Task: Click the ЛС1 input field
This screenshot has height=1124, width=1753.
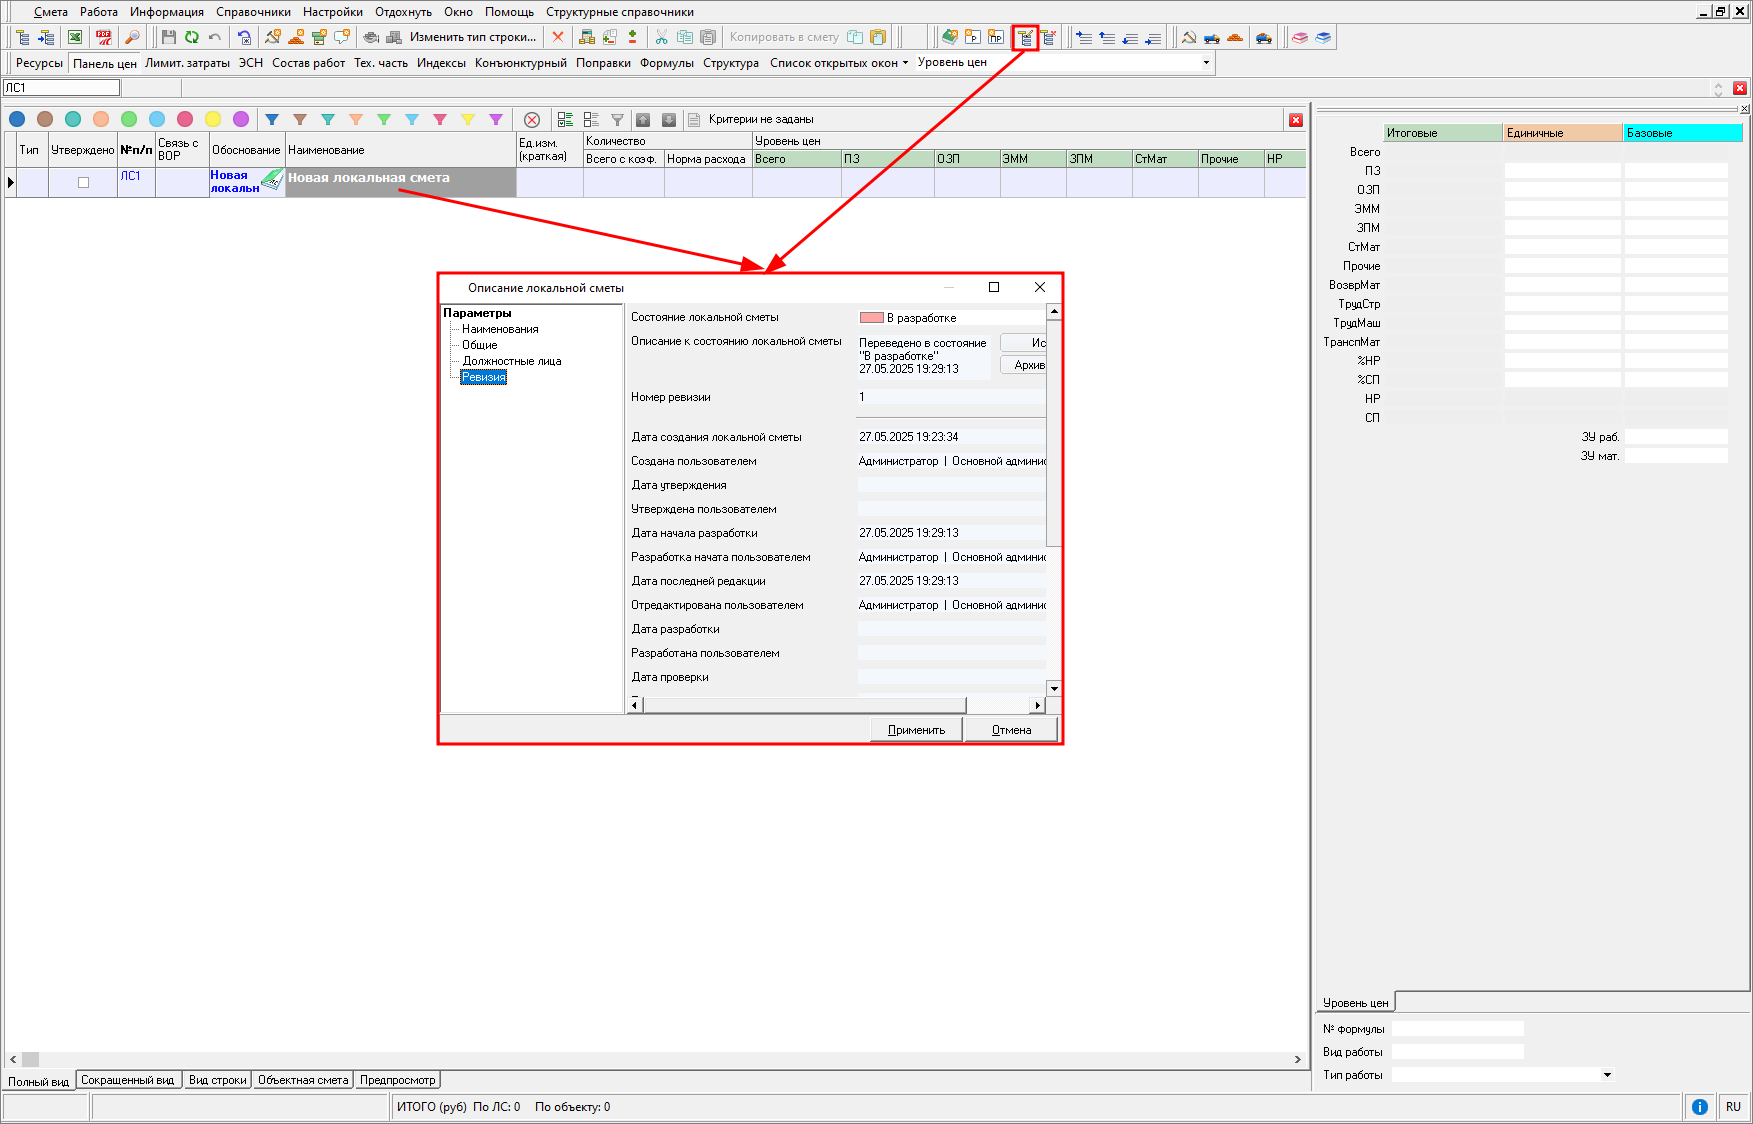Action: point(61,88)
